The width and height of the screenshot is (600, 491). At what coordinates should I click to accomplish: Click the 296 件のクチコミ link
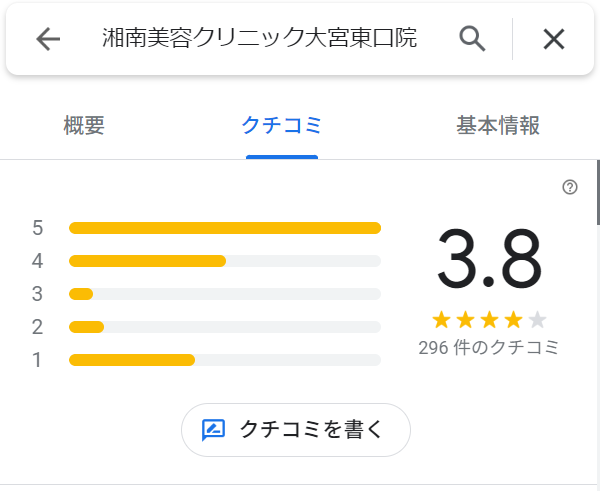(x=489, y=347)
